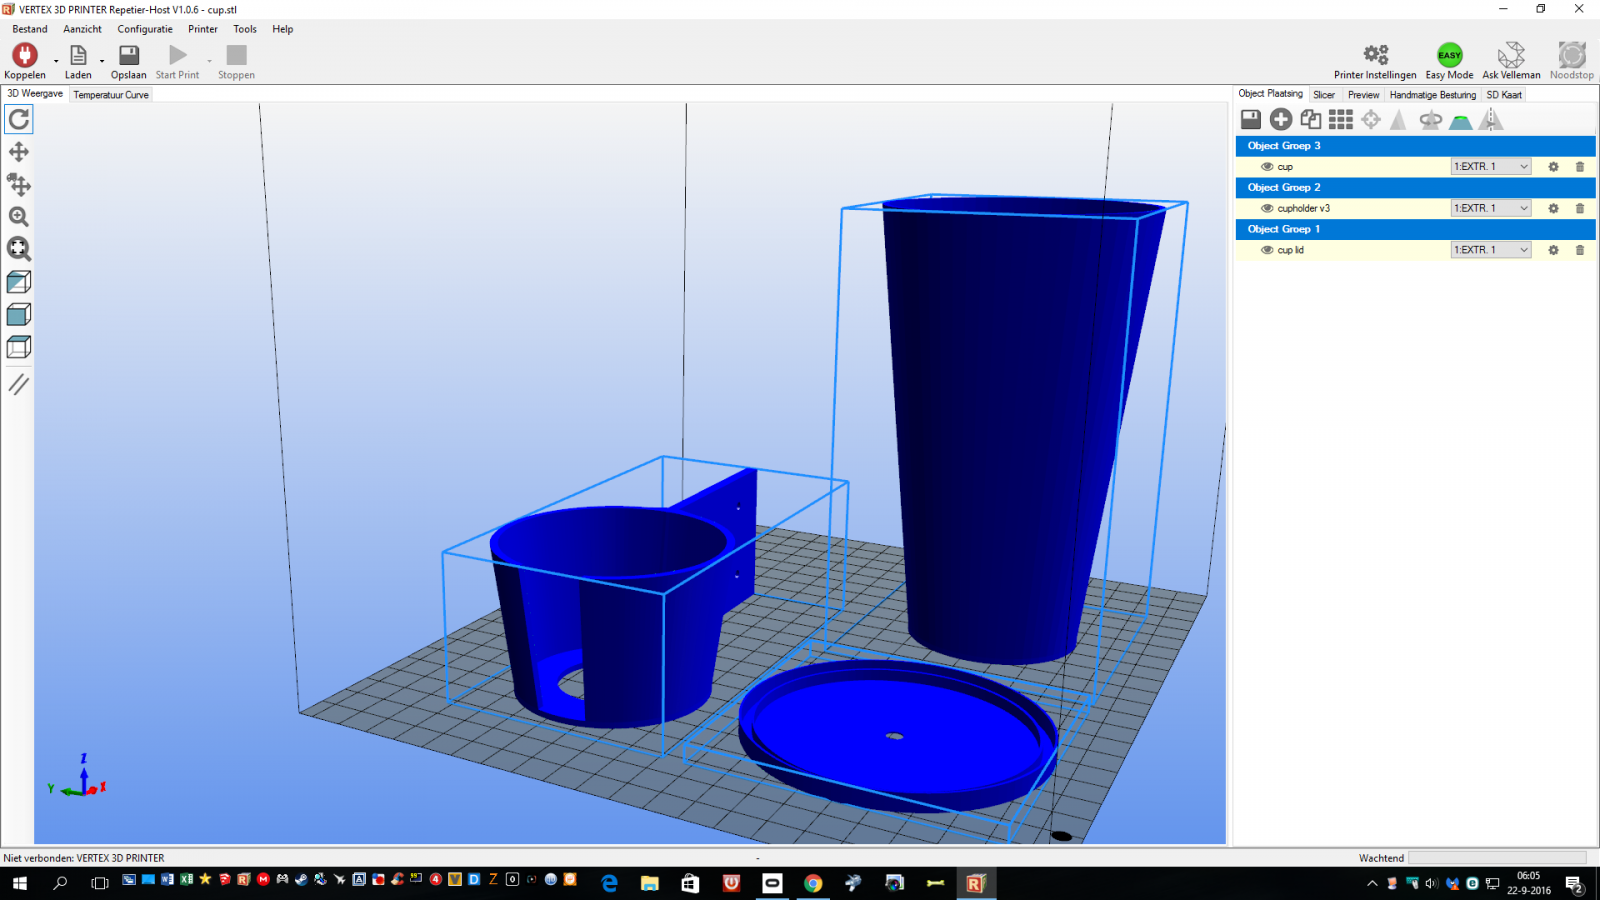Image resolution: width=1600 pixels, height=900 pixels.
Task: Delete cupholder v3 with trash icon
Action: (x=1580, y=208)
